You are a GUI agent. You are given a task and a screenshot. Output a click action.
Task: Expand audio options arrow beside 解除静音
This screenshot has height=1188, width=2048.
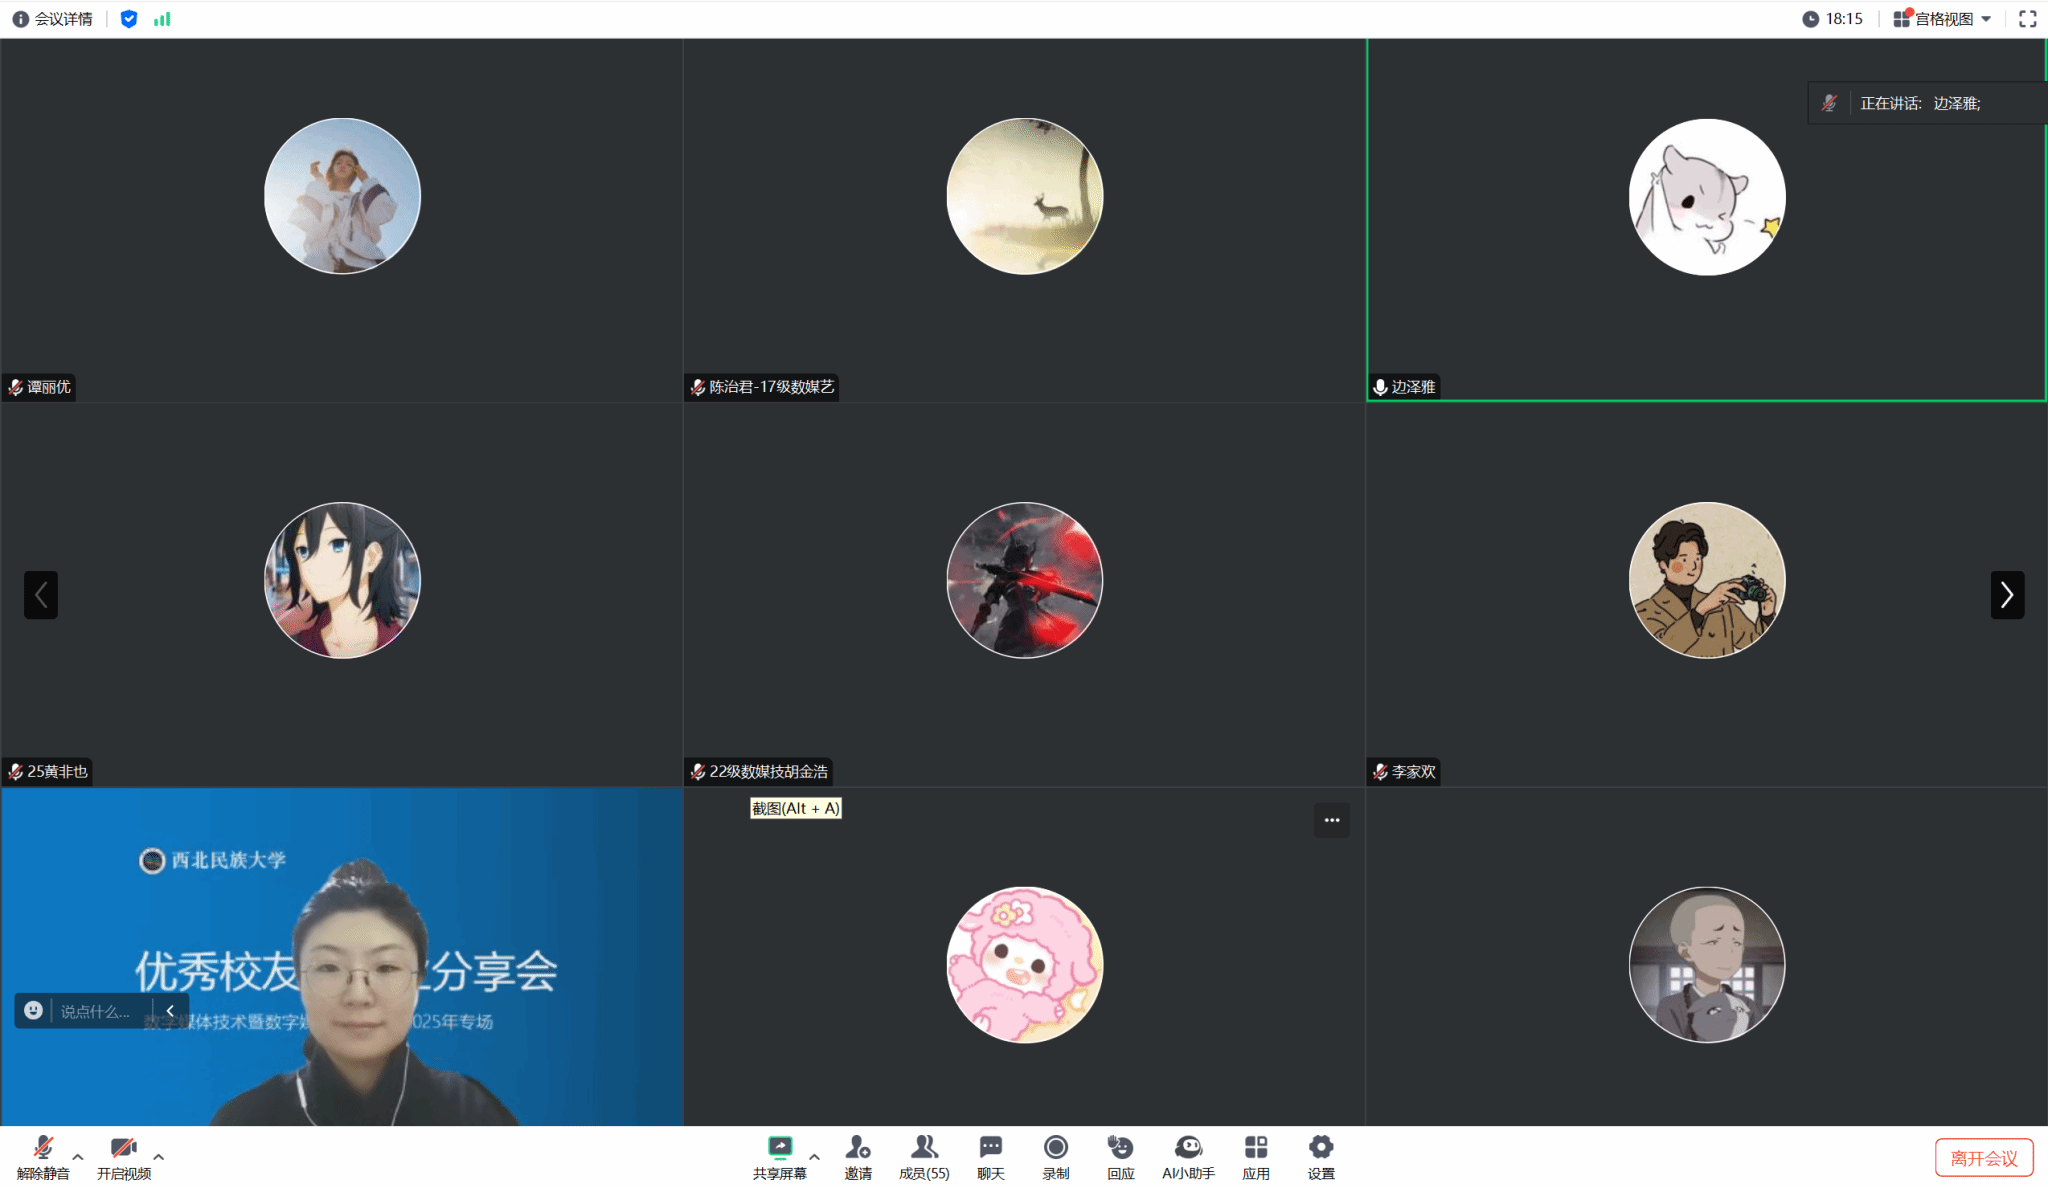coord(78,1156)
